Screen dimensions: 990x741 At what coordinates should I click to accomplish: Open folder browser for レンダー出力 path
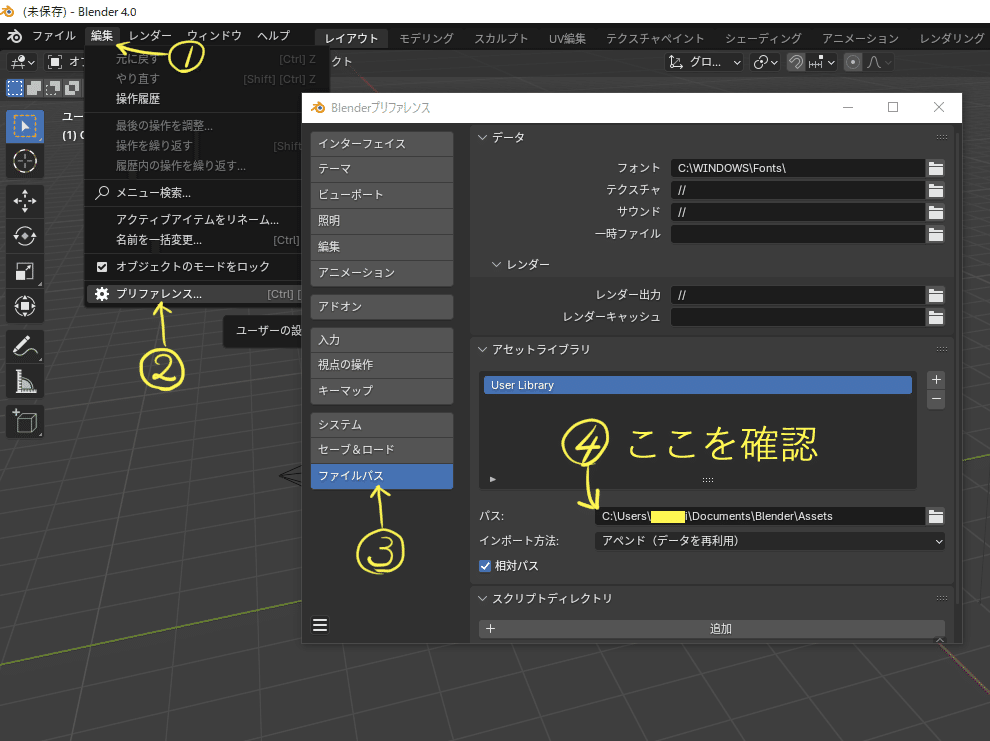pyautogui.click(x=936, y=295)
